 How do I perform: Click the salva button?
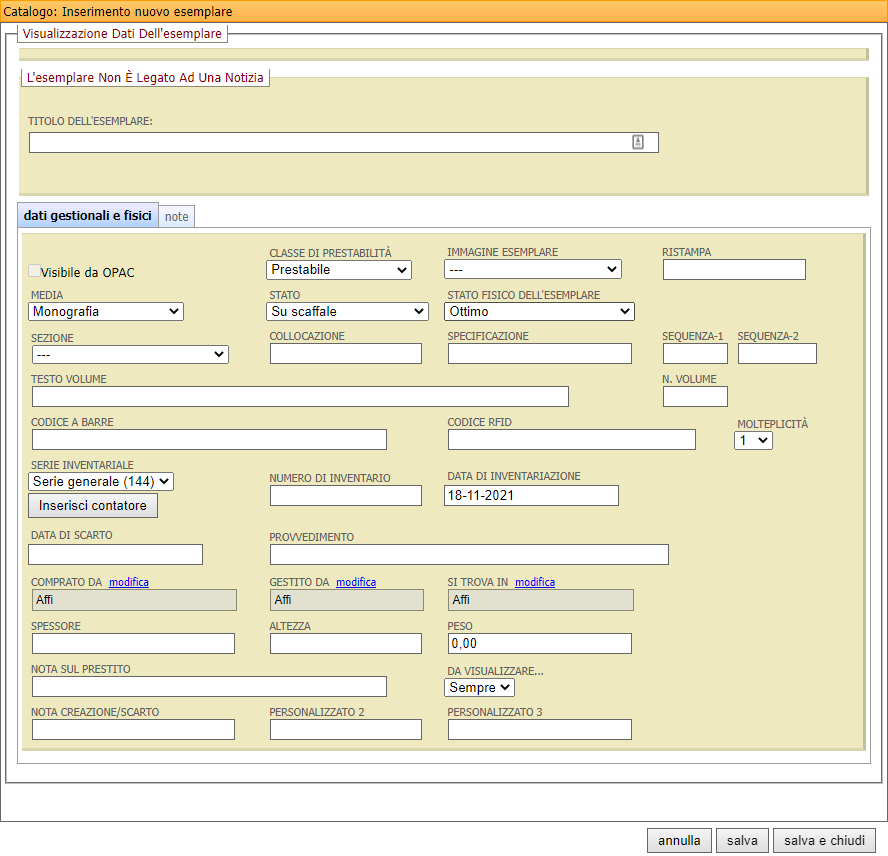click(742, 840)
